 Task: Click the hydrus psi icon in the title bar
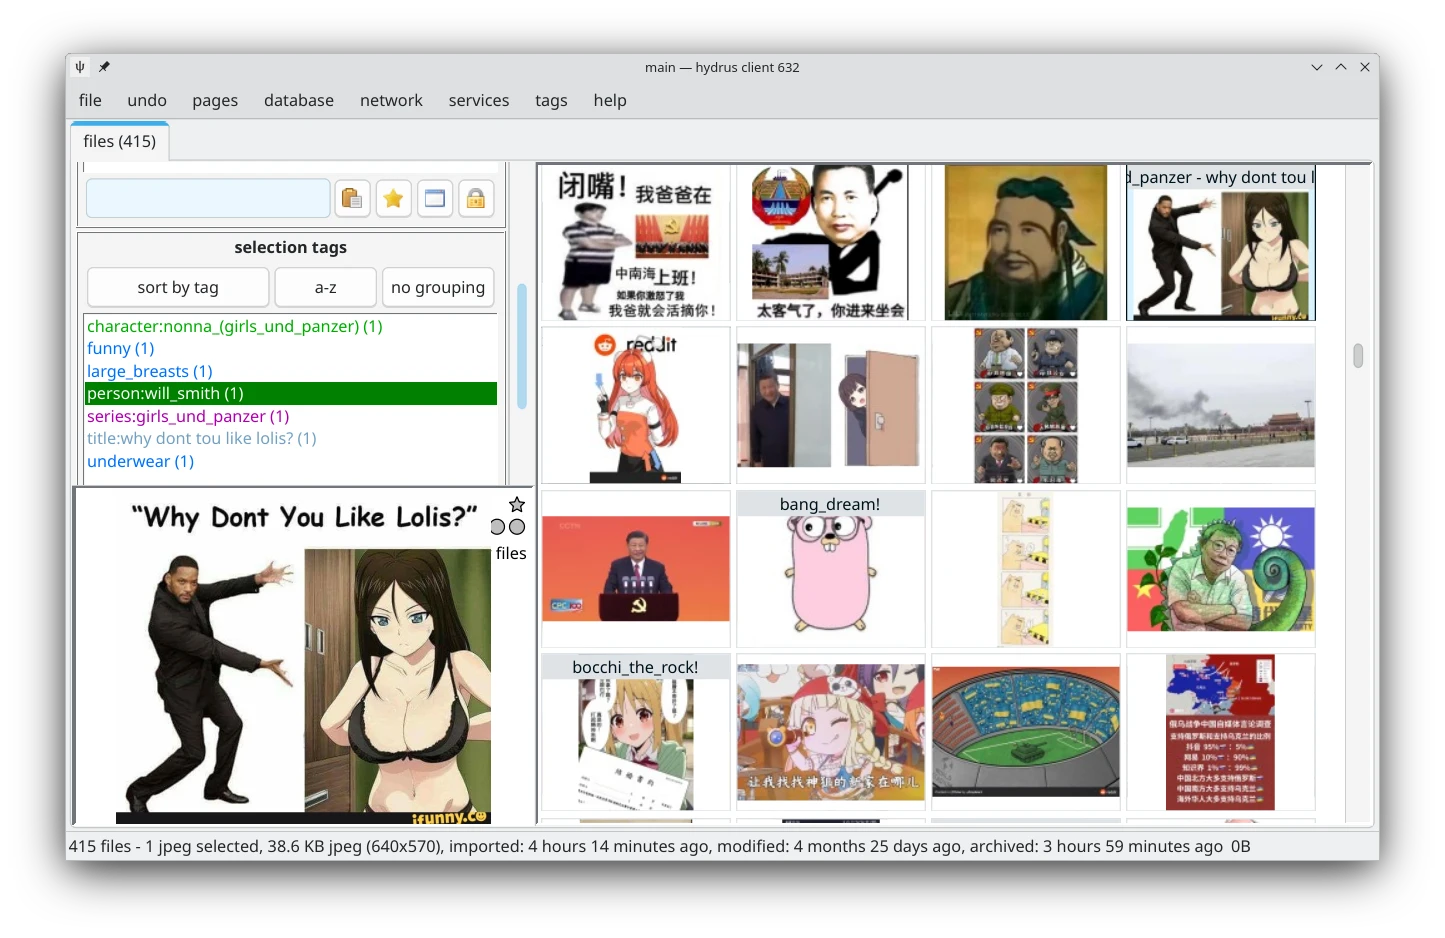[79, 67]
